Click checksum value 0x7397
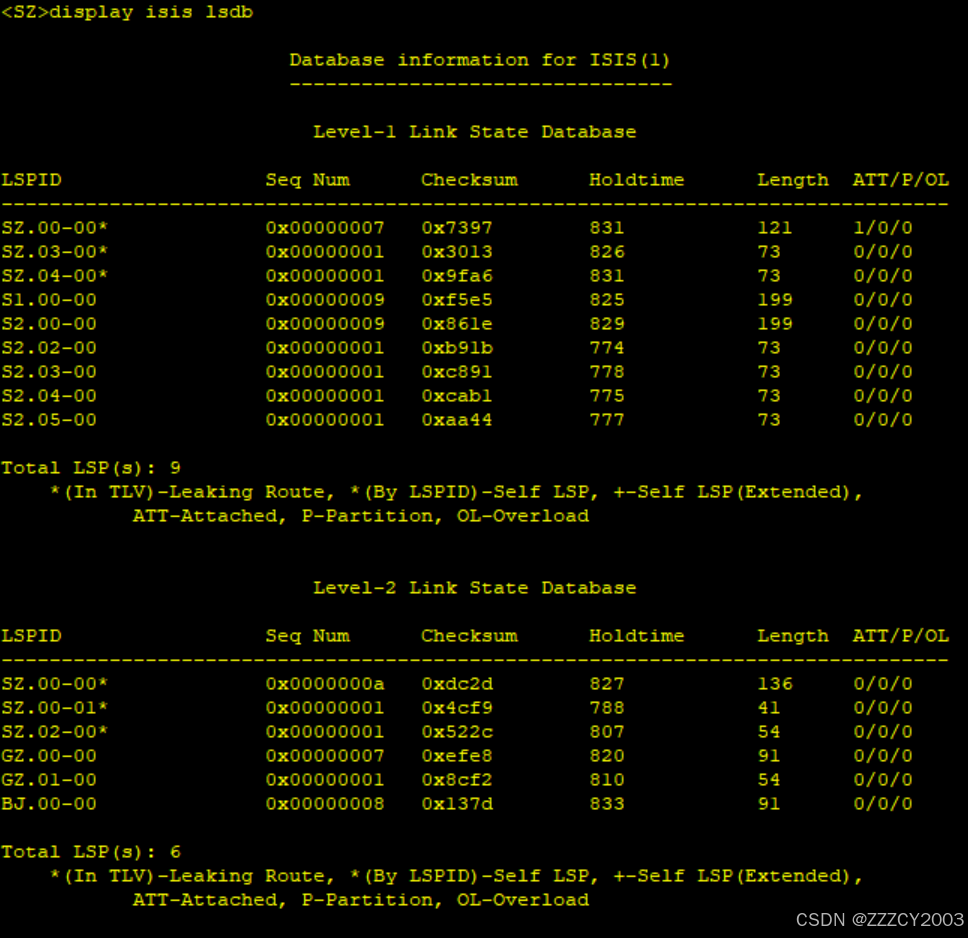 456,228
